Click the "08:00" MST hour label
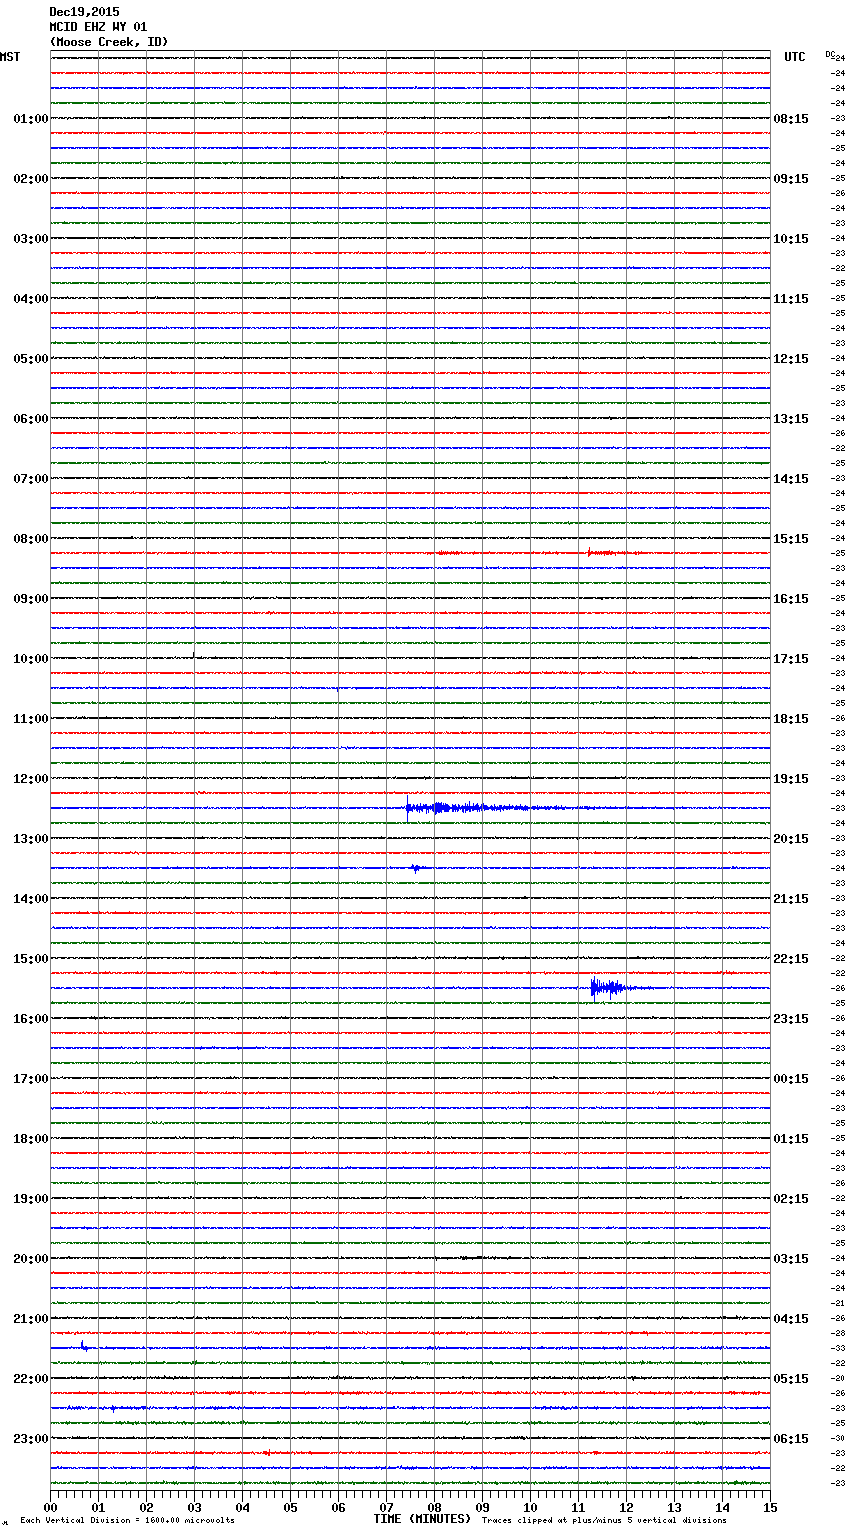 tap(31, 539)
